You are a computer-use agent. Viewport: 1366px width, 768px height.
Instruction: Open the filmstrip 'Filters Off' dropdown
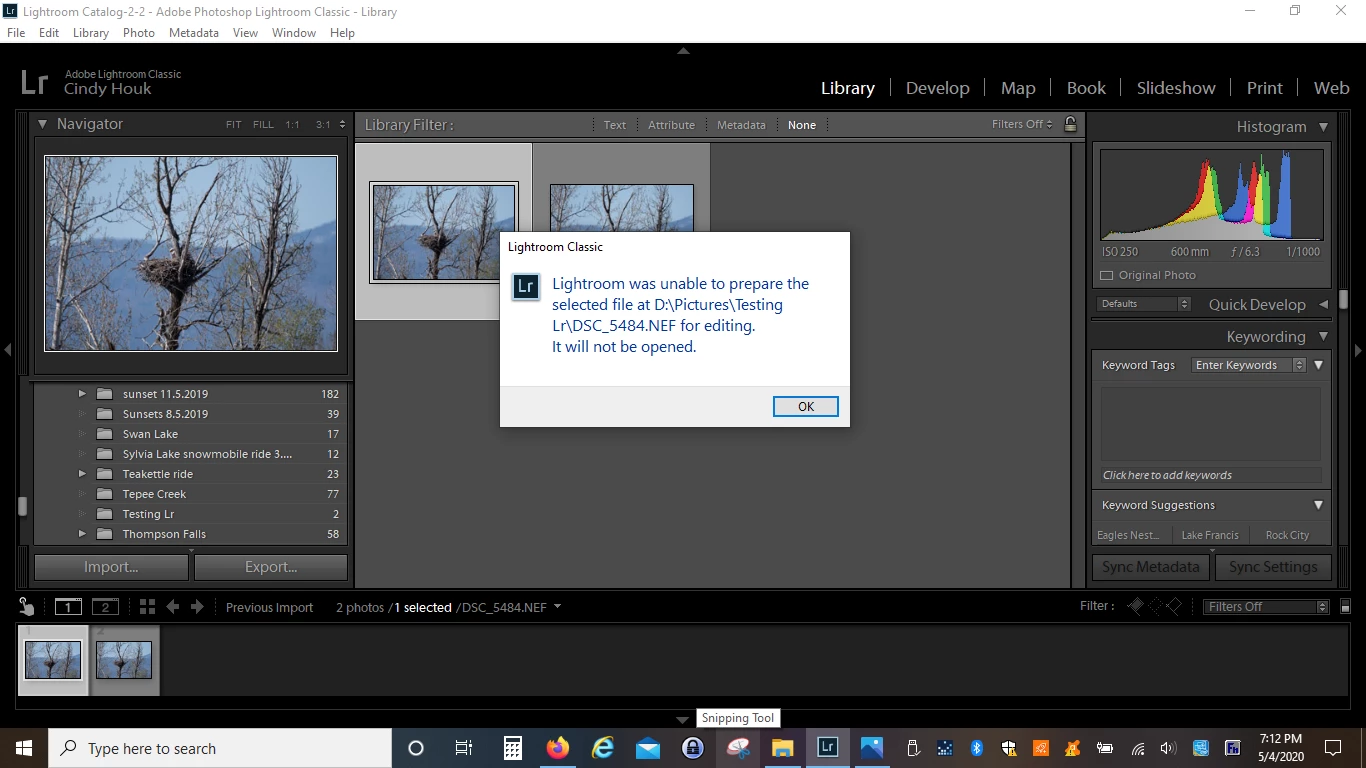pyautogui.click(x=1266, y=607)
